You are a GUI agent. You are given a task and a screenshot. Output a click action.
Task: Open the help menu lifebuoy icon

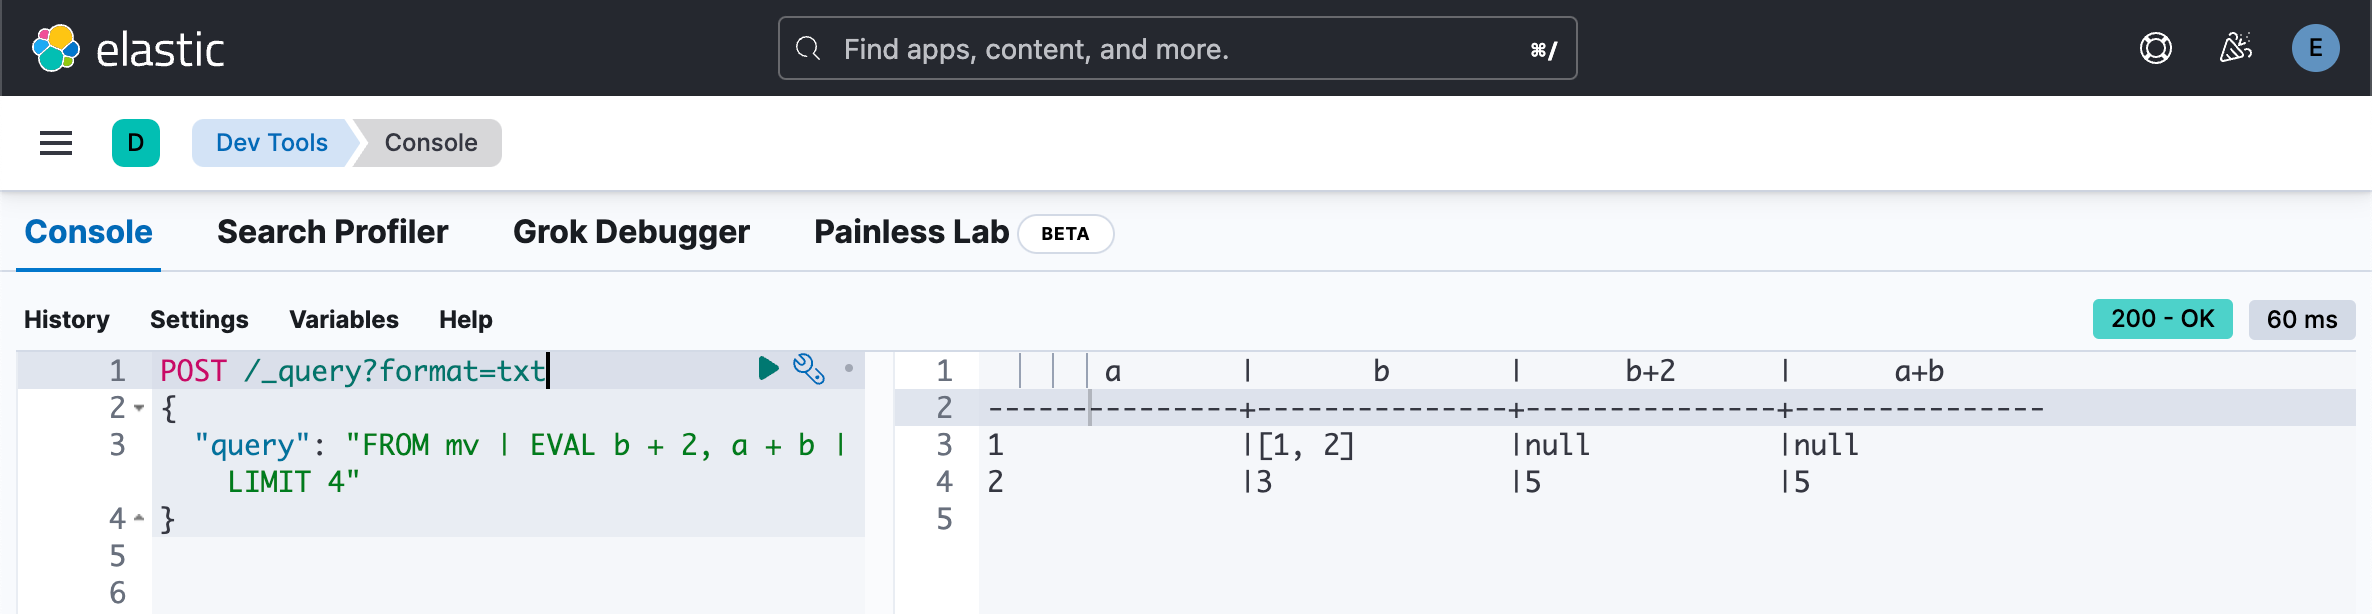tap(2155, 48)
